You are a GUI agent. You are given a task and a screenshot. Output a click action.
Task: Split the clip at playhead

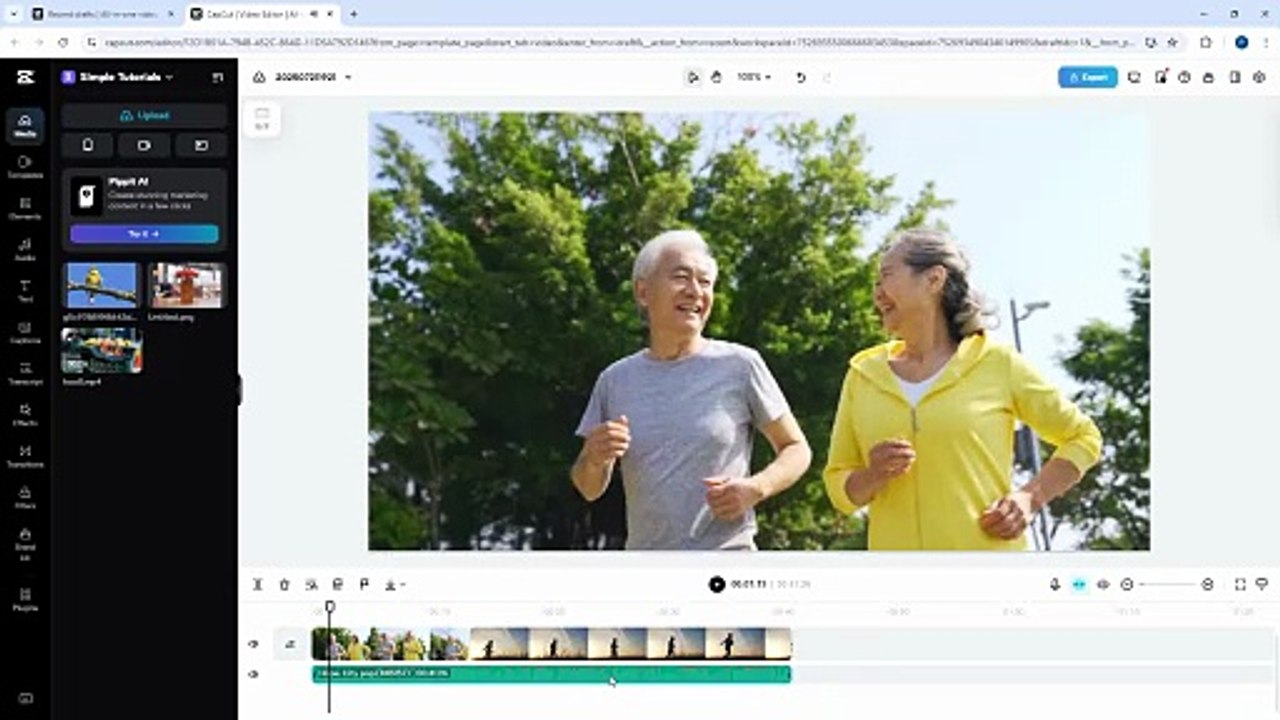[x=257, y=584]
